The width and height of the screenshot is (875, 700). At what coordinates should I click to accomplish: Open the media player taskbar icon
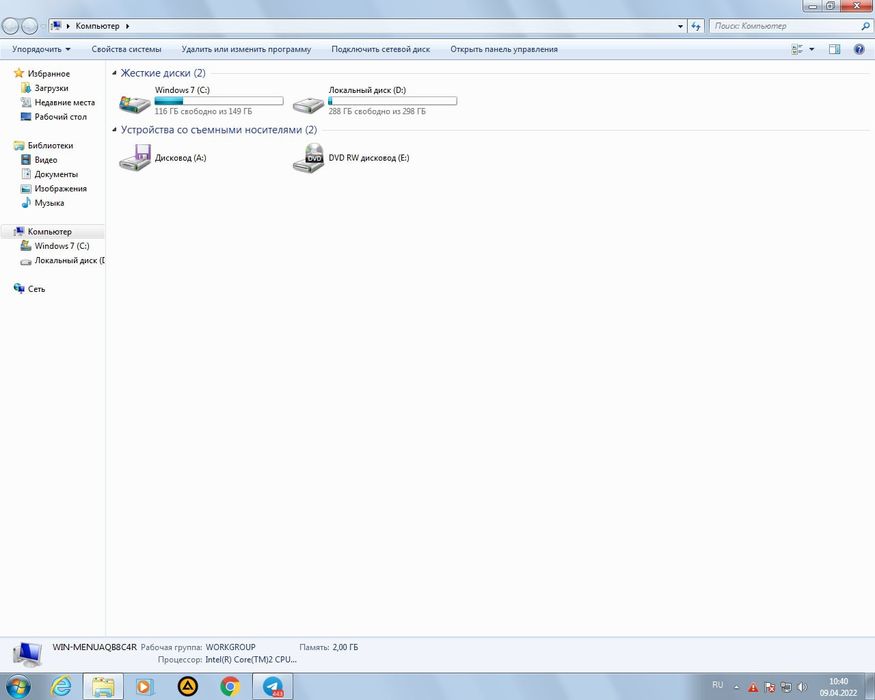143,686
